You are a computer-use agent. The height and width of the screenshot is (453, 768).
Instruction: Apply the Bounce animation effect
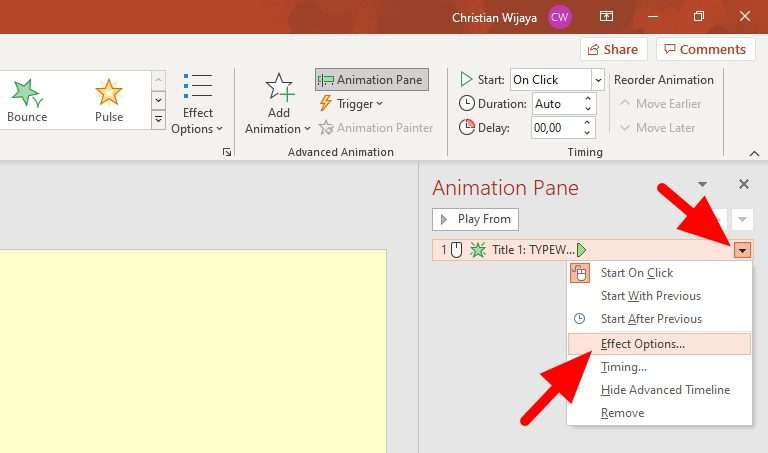click(x=27, y=100)
